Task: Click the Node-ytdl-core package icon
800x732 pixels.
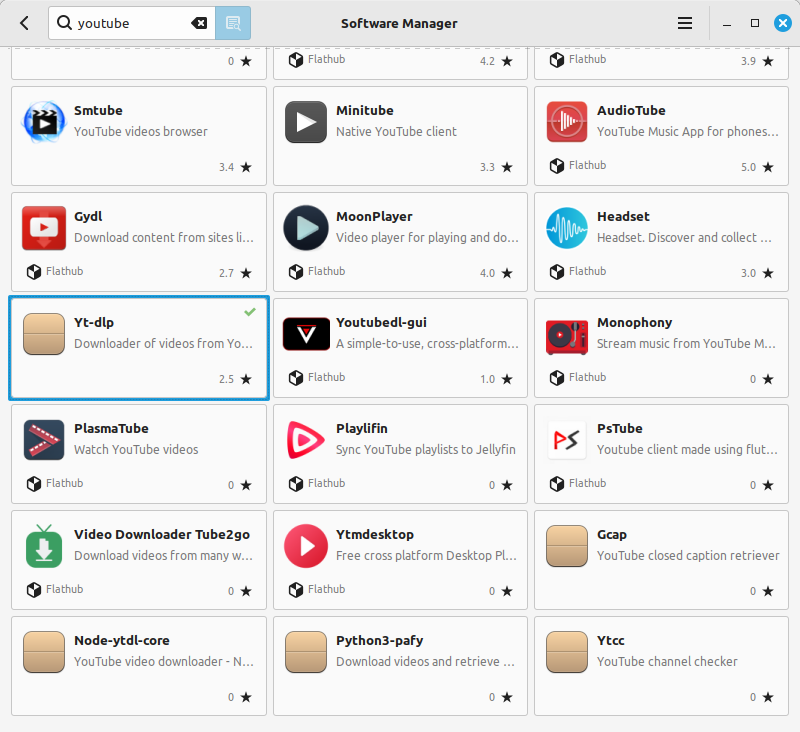Action: pyautogui.click(x=44, y=652)
